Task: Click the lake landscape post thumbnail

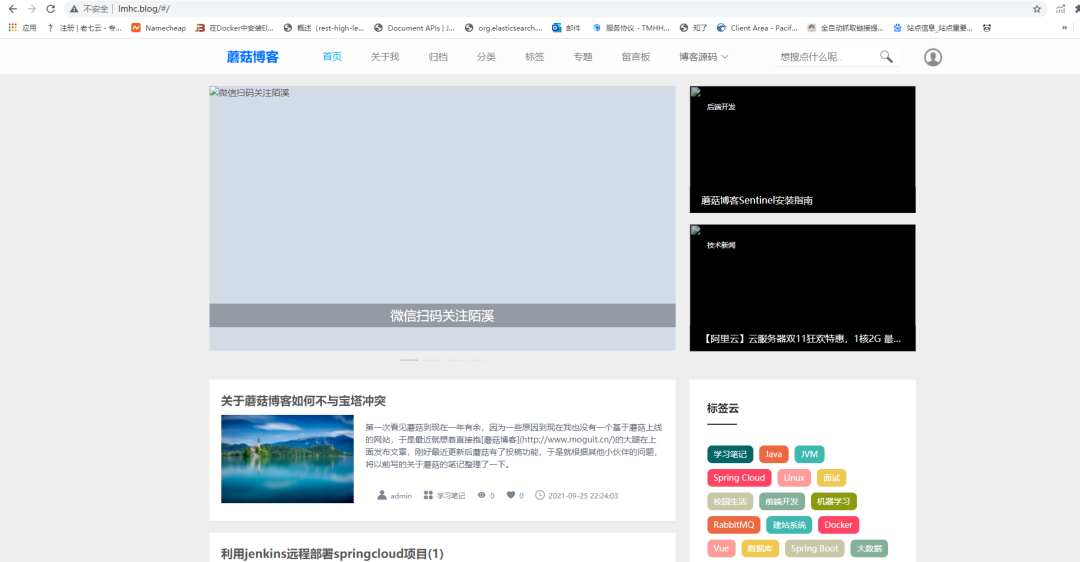Action: (x=287, y=459)
